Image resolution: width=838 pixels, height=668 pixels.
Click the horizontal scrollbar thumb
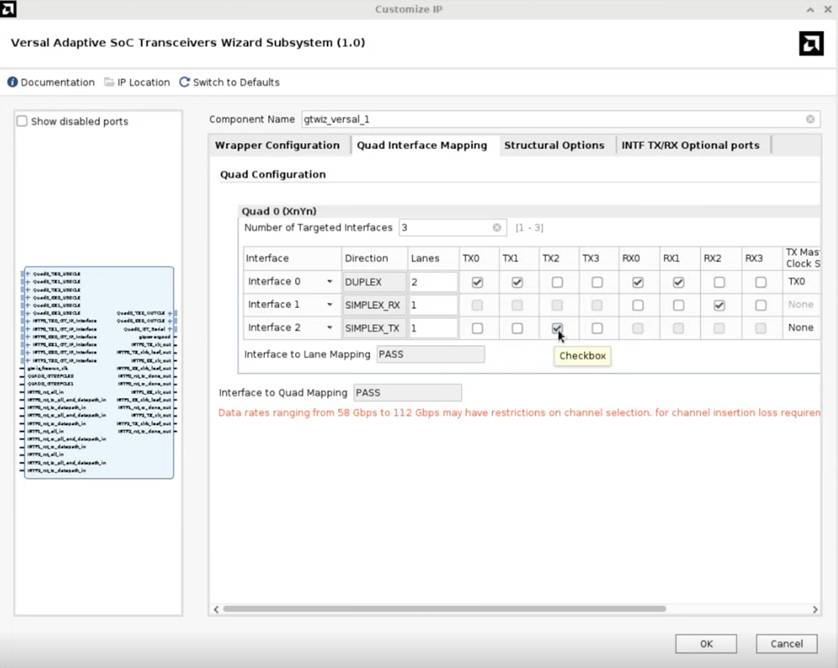[x=444, y=609]
